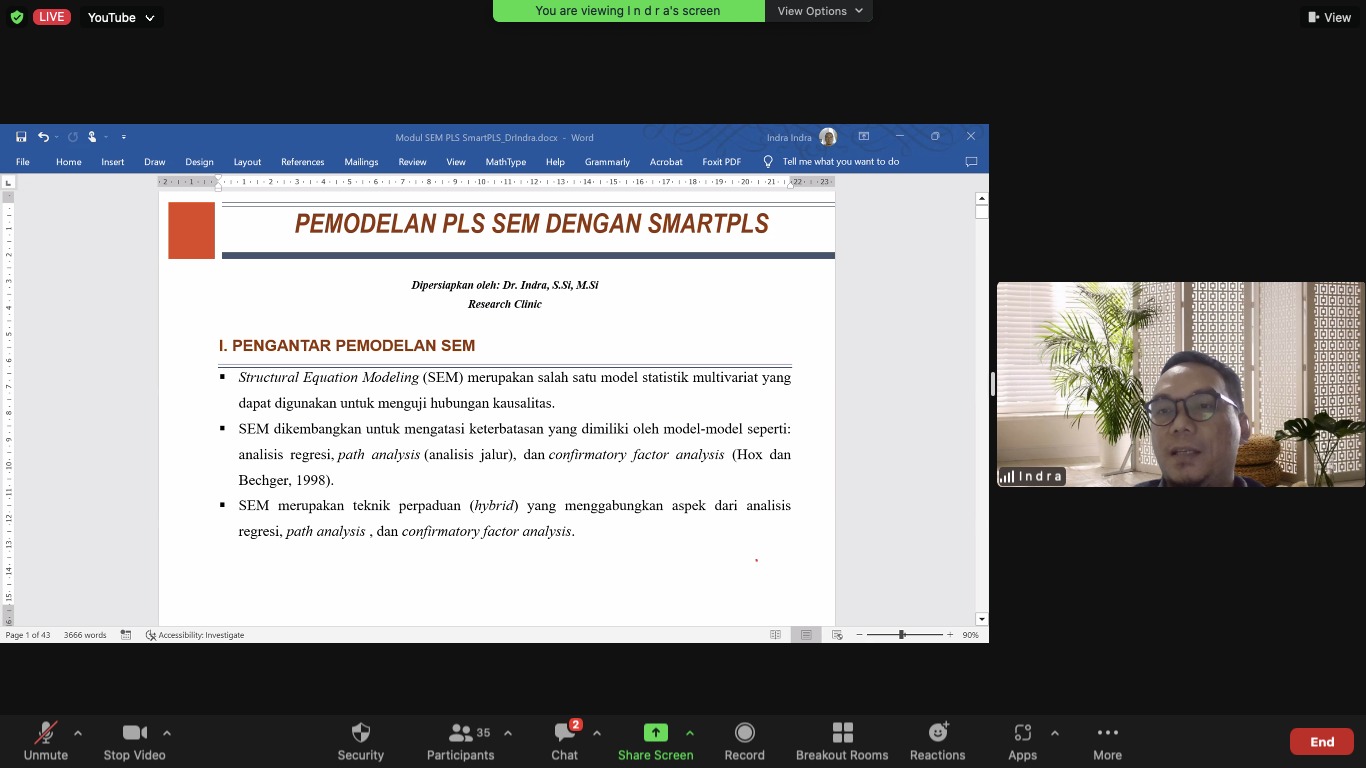Open Breakout Rooms

coord(842,742)
